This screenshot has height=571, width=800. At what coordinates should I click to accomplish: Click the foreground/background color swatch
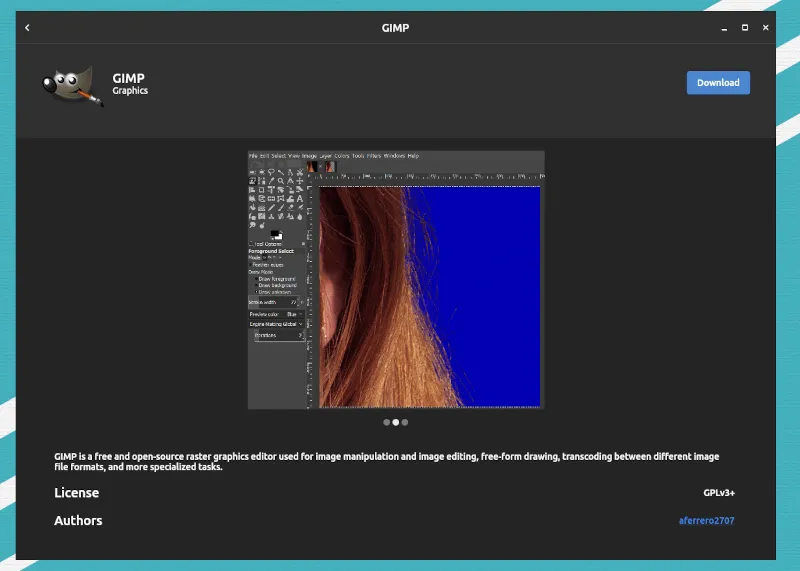[x=276, y=234]
